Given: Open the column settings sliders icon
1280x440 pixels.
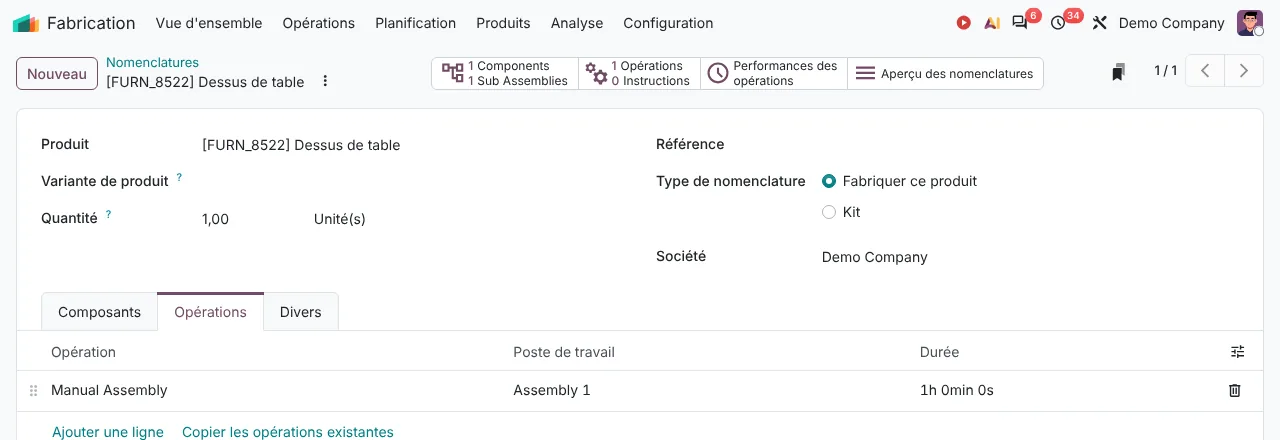Looking at the screenshot, I should point(1238,352).
